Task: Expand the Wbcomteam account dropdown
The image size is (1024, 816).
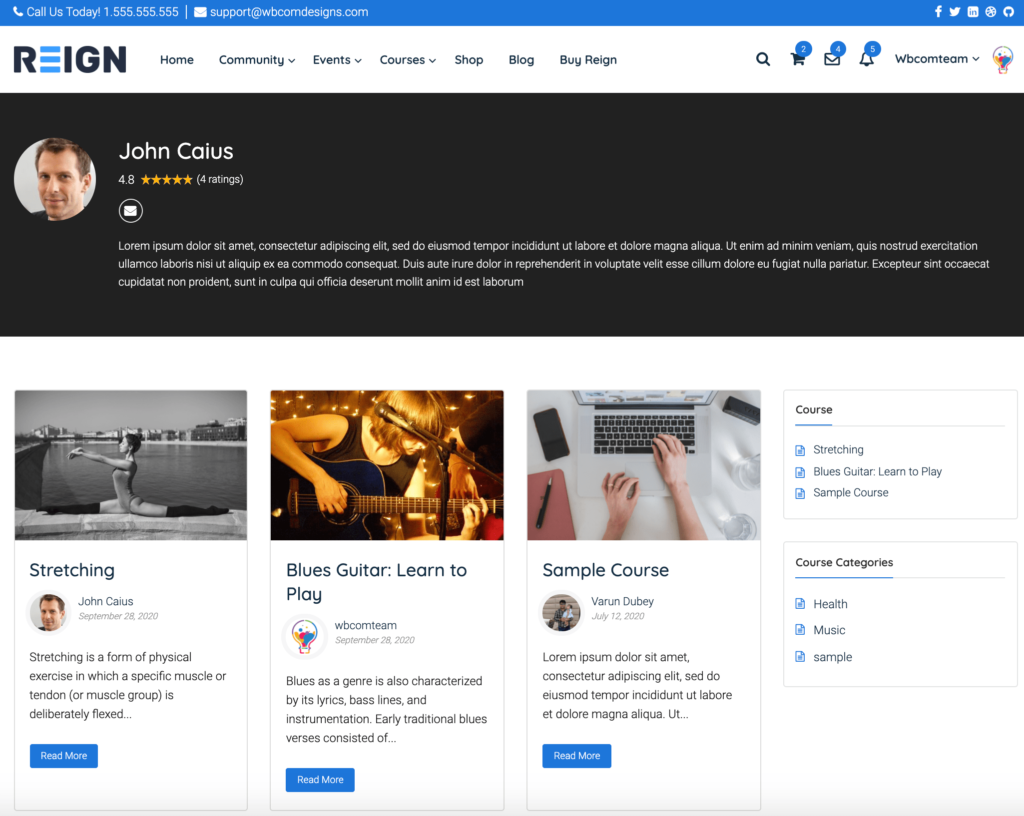Action: pyautogui.click(x=936, y=59)
